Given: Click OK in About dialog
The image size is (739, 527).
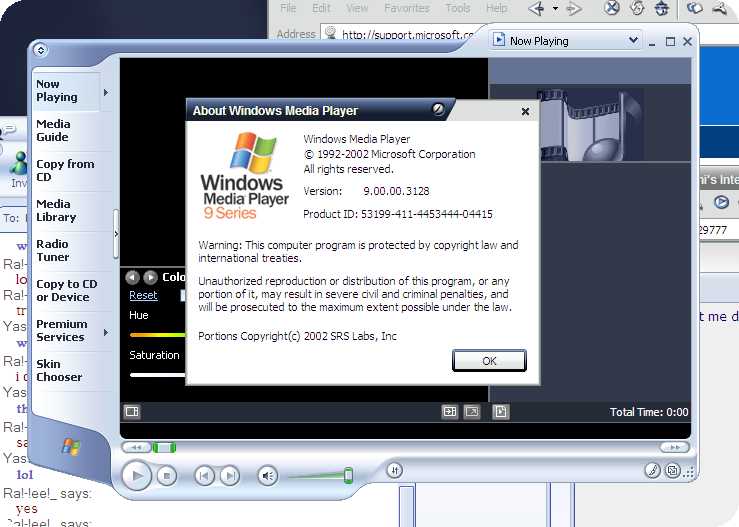Looking at the screenshot, I should (489, 361).
